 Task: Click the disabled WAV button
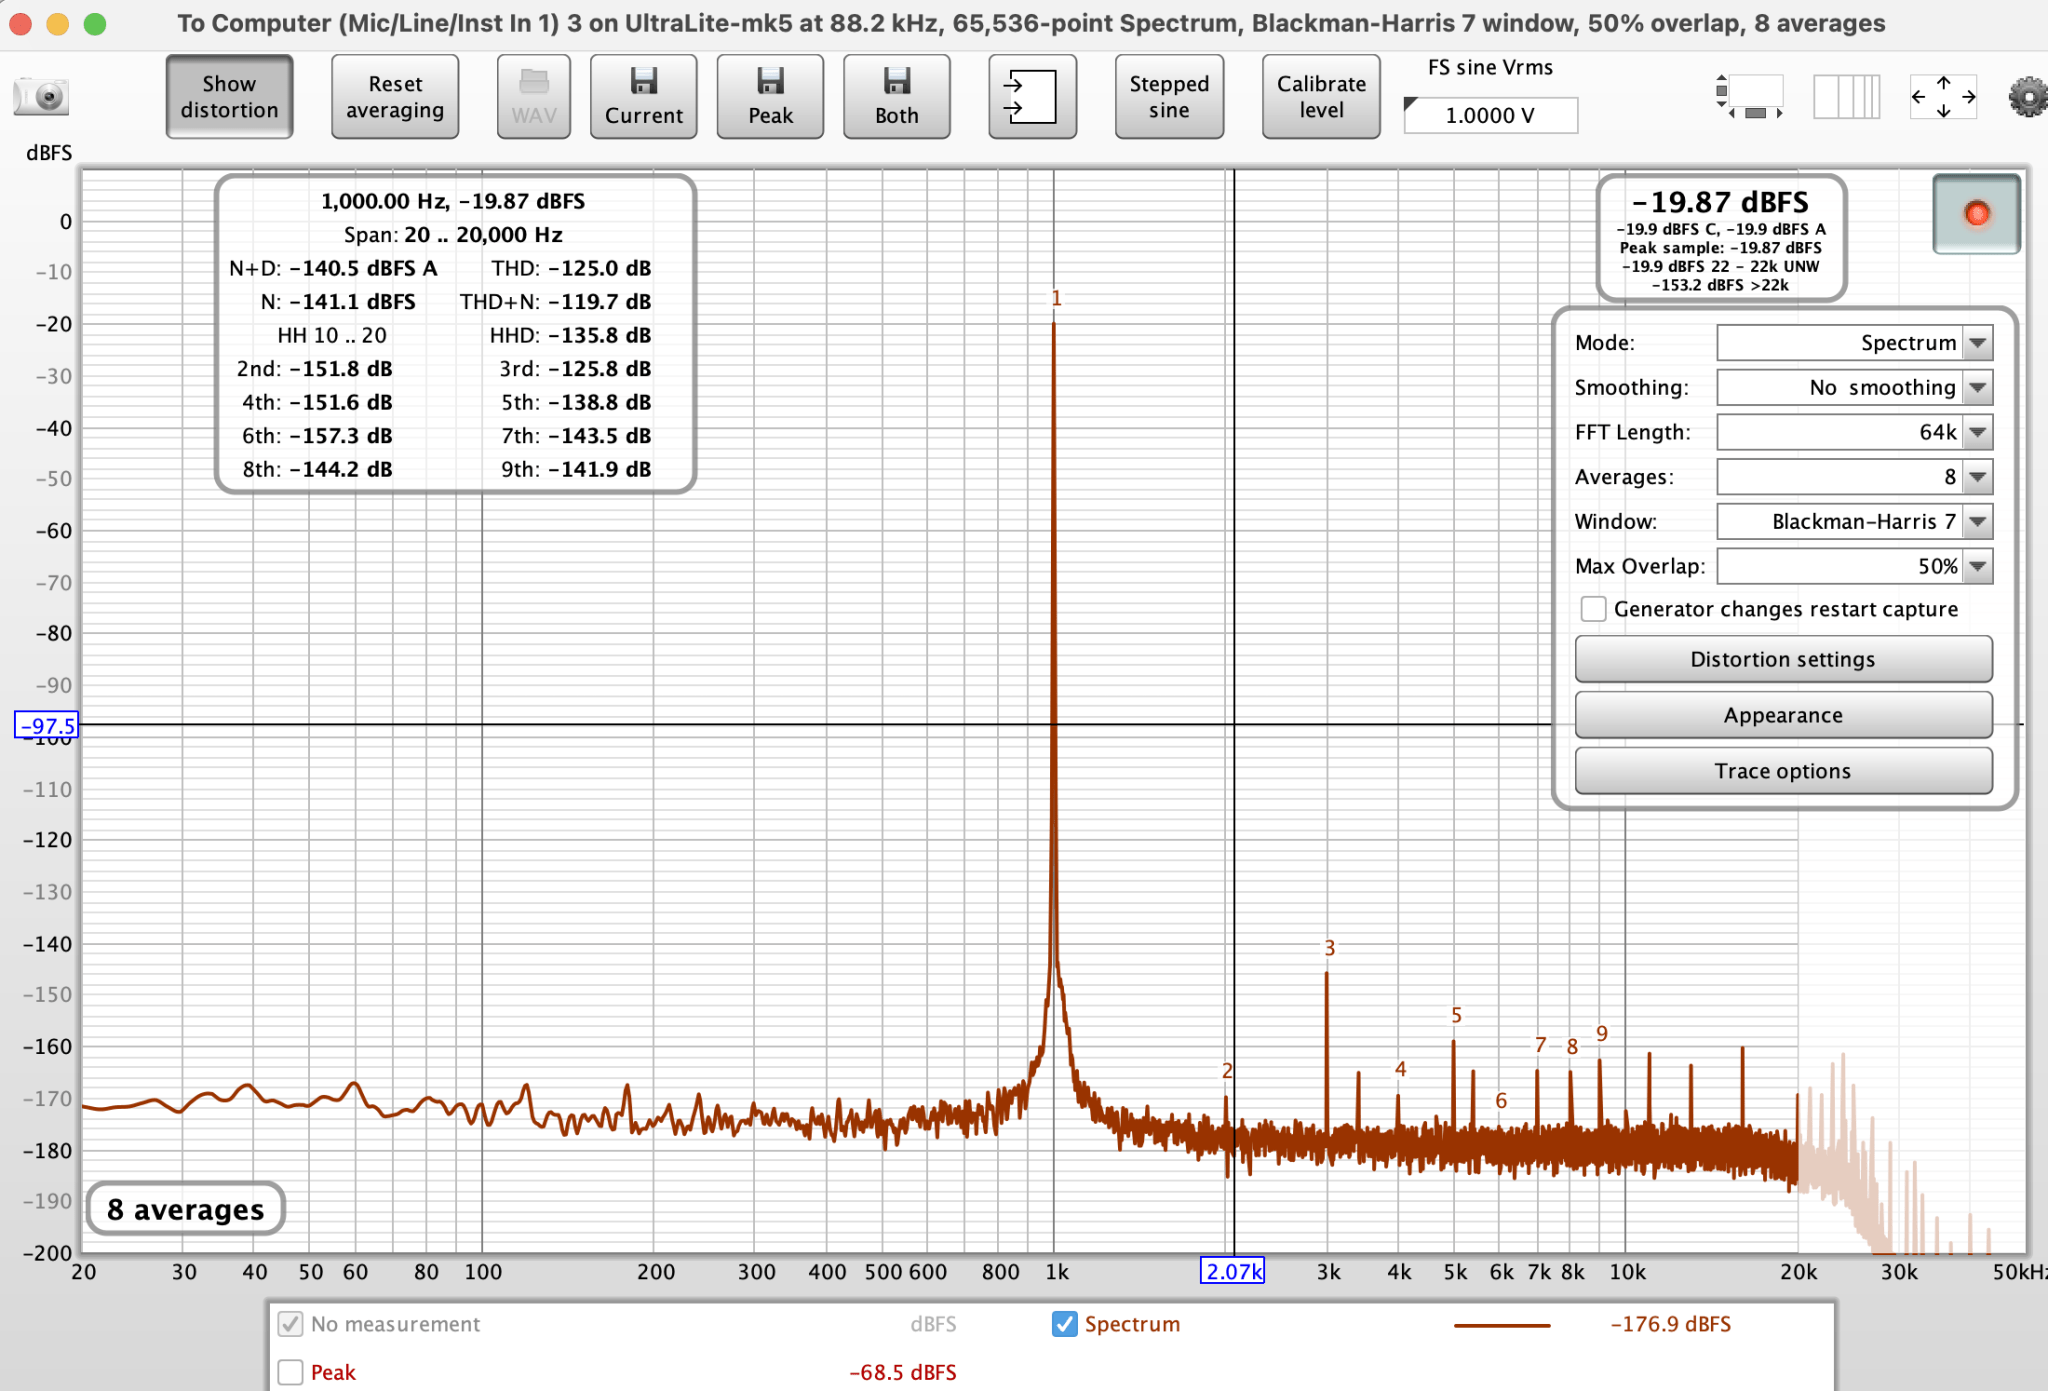point(534,97)
